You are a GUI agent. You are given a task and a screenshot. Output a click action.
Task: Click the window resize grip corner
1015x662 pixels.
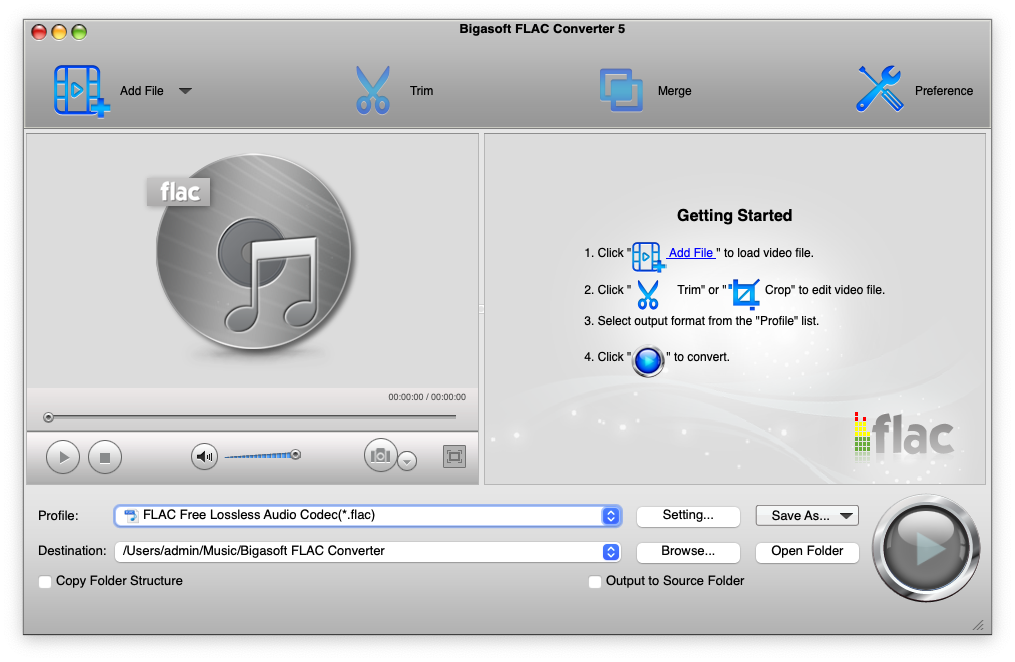pos(978,624)
